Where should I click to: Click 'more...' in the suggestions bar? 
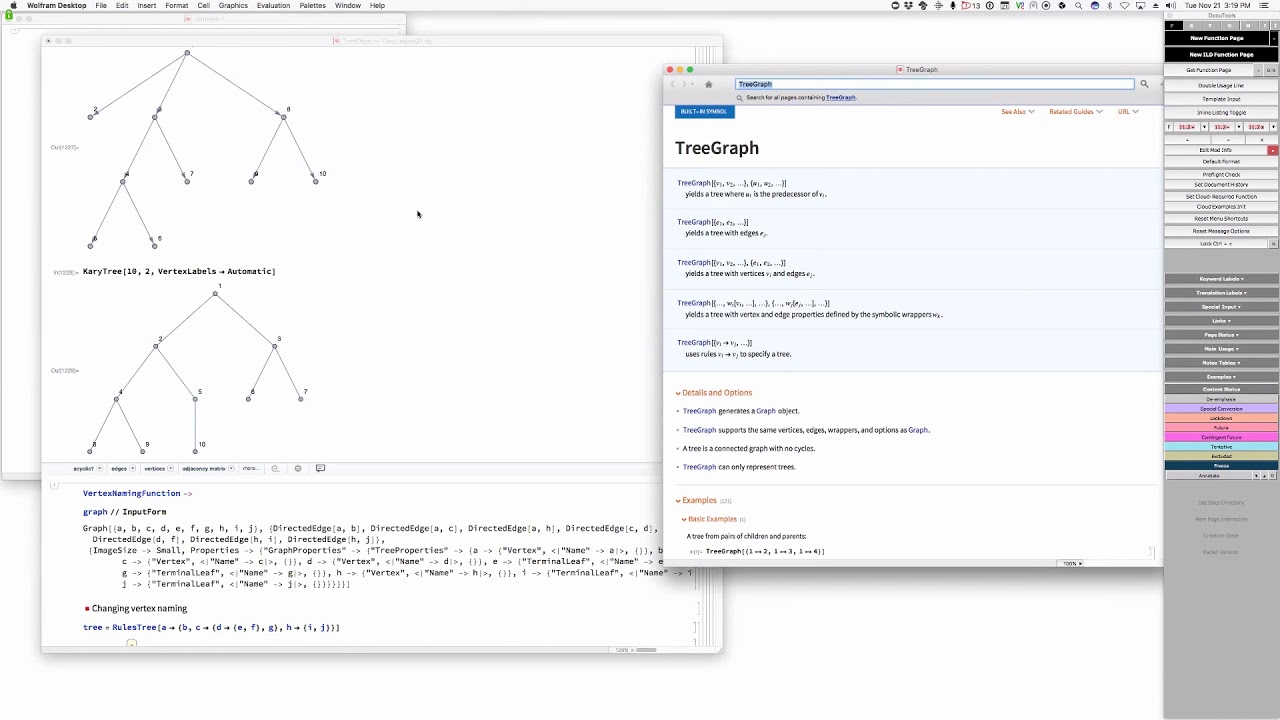(x=251, y=468)
